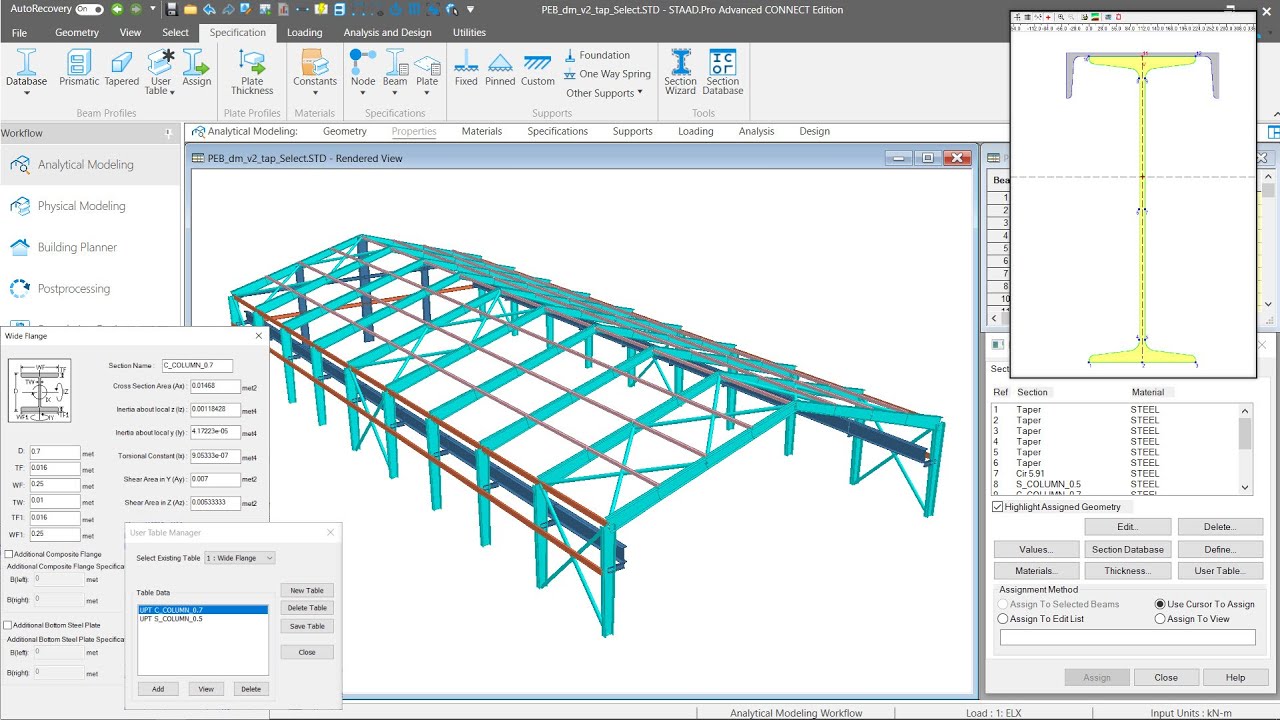Click the Save Table button
This screenshot has width=1280, height=720.
[307, 626]
